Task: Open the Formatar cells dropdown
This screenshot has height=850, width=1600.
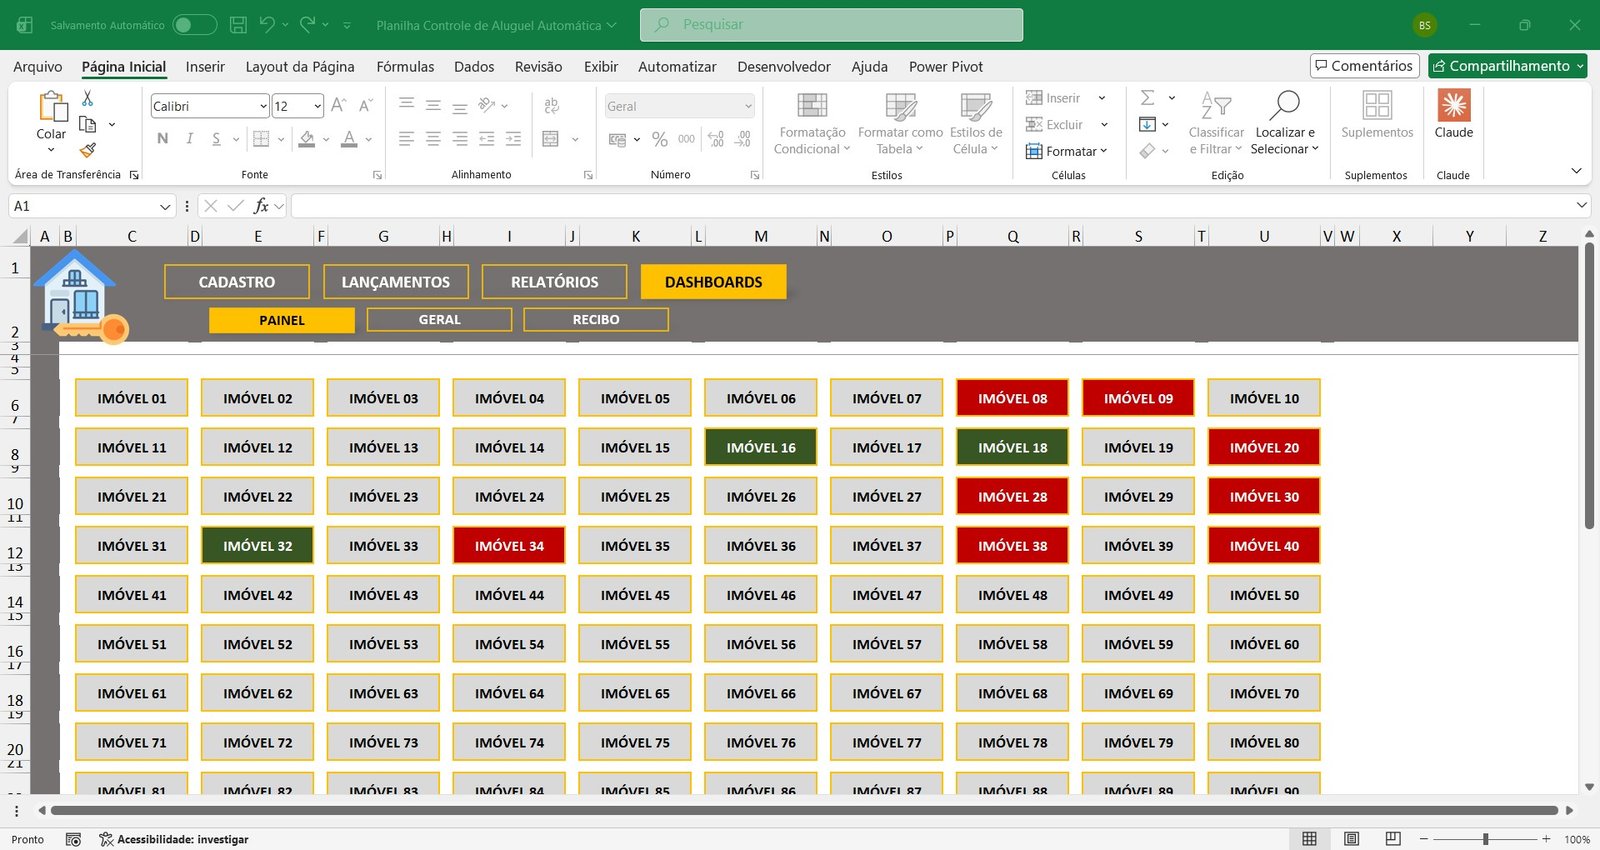Action: [1066, 151]
